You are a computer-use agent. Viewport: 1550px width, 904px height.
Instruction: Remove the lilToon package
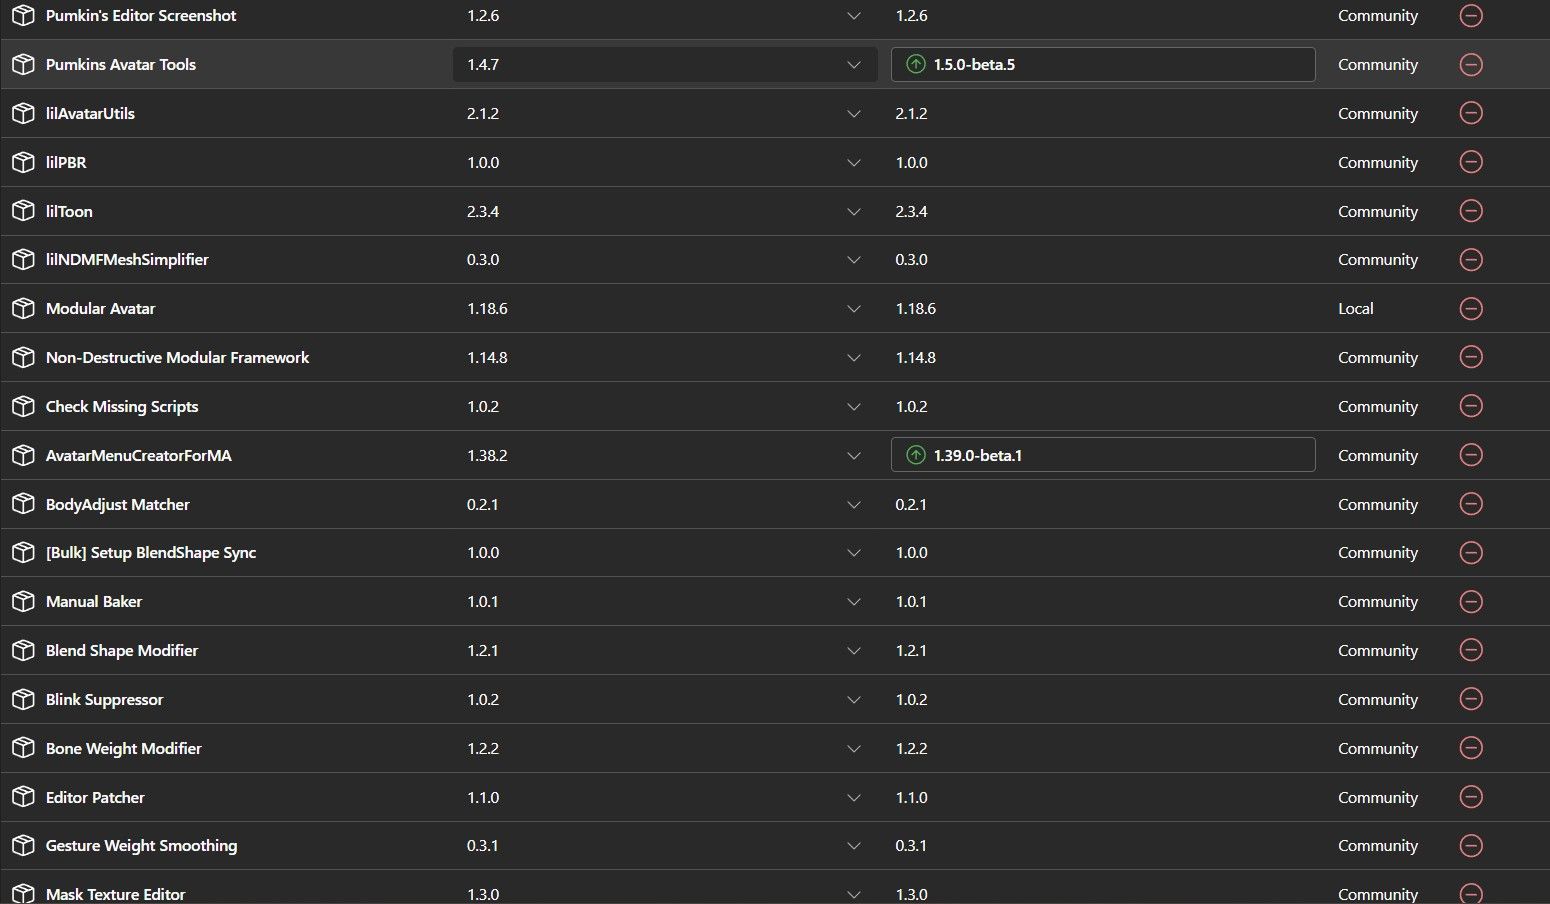click(1471, 211)
